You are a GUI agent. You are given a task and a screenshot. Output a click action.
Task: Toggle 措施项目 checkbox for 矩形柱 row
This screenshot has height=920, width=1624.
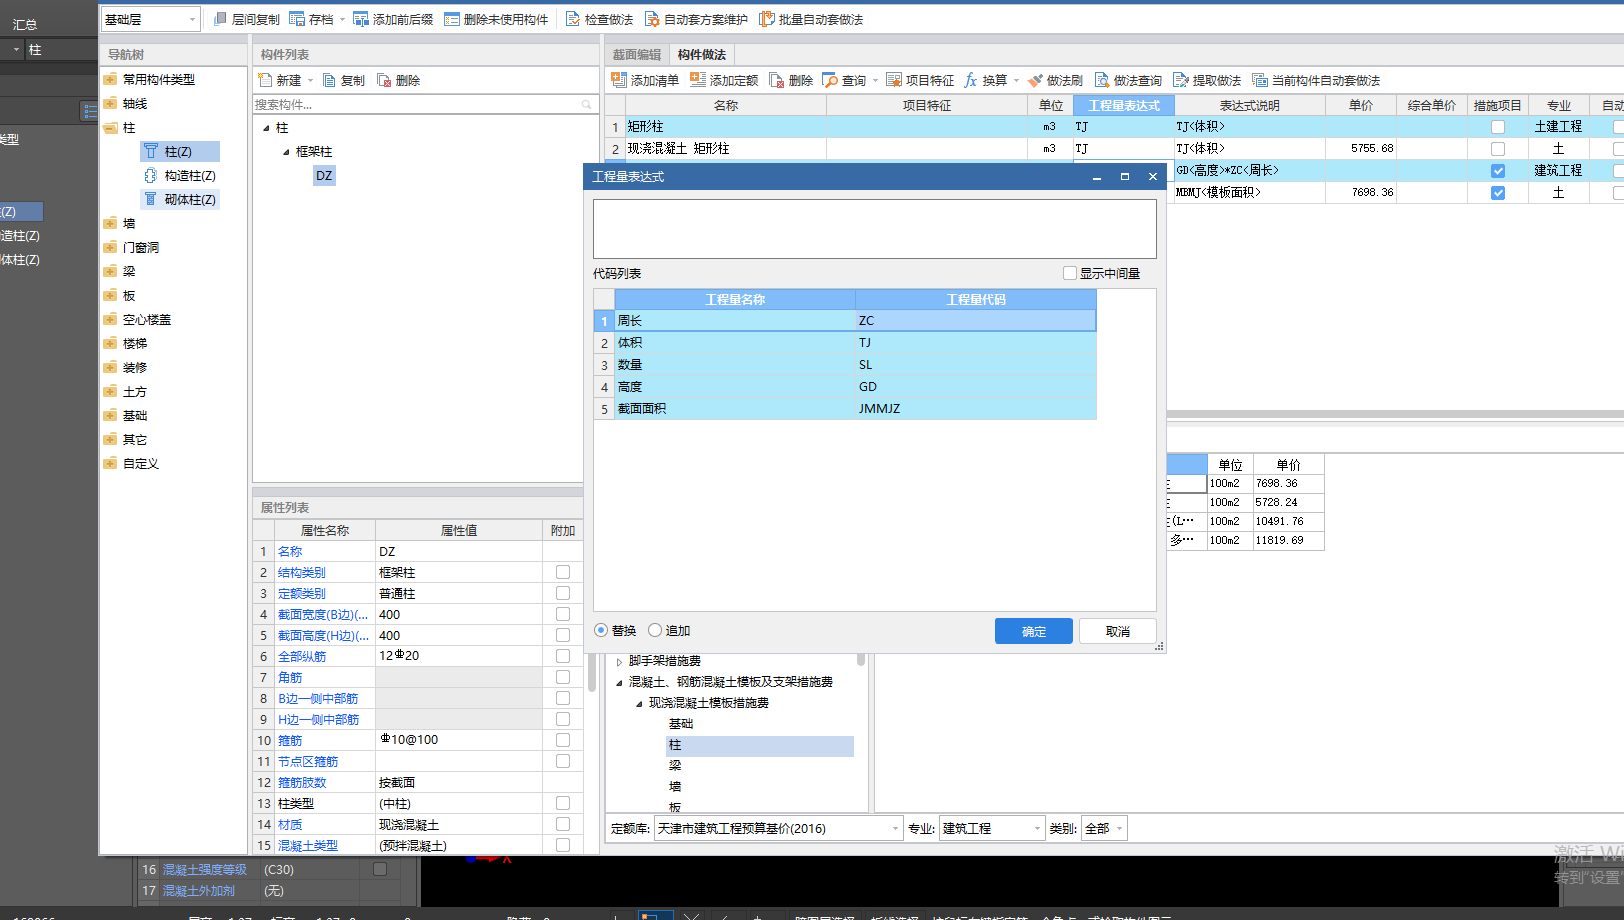tap(1498, 127)
